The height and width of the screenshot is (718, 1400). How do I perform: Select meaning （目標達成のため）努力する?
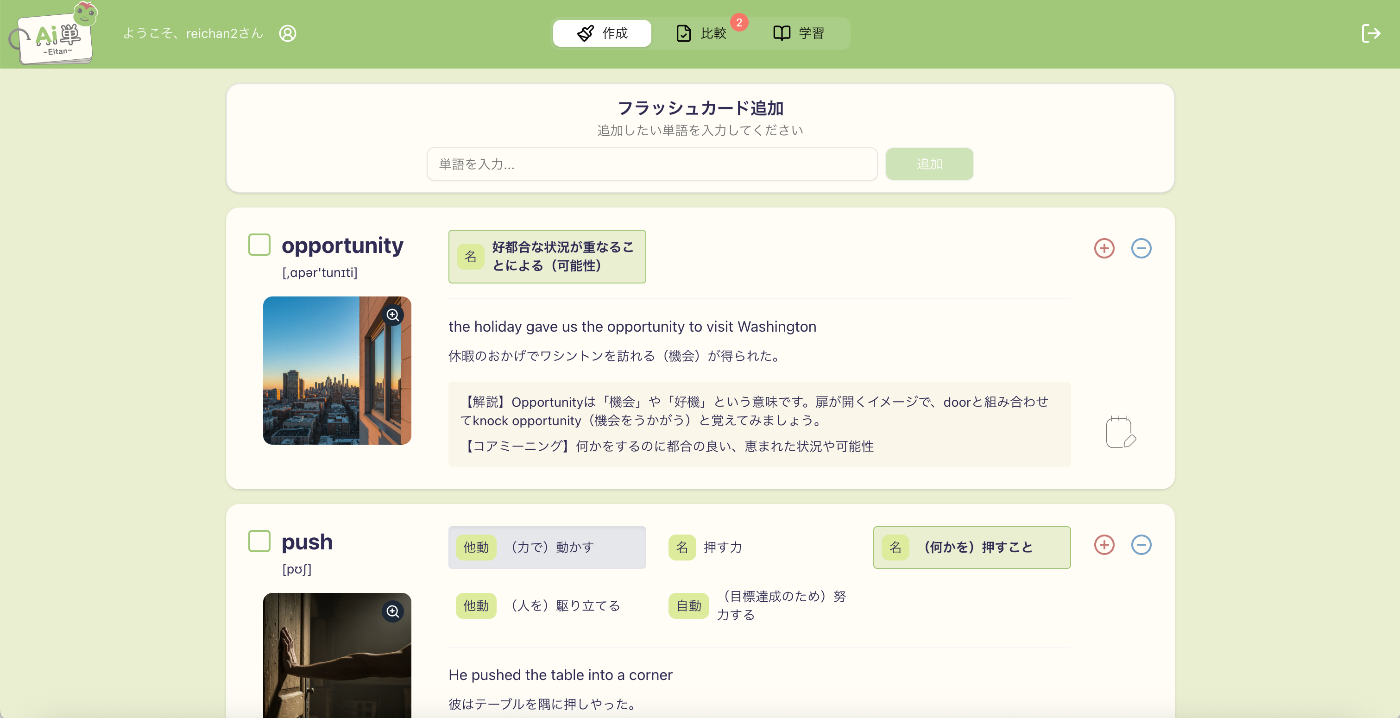click(x=759, y=605)
